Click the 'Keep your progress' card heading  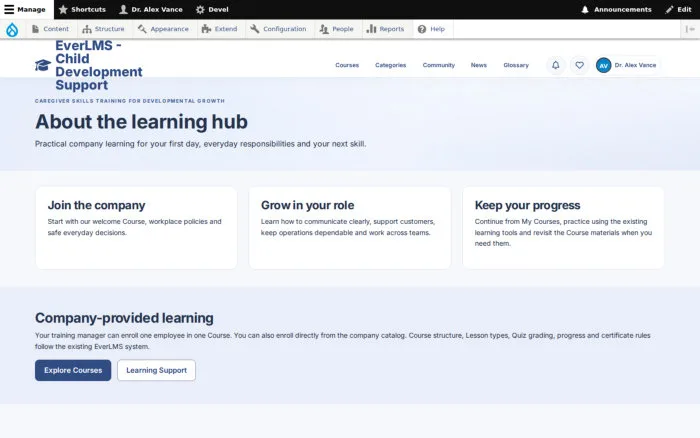click(527, 205)
